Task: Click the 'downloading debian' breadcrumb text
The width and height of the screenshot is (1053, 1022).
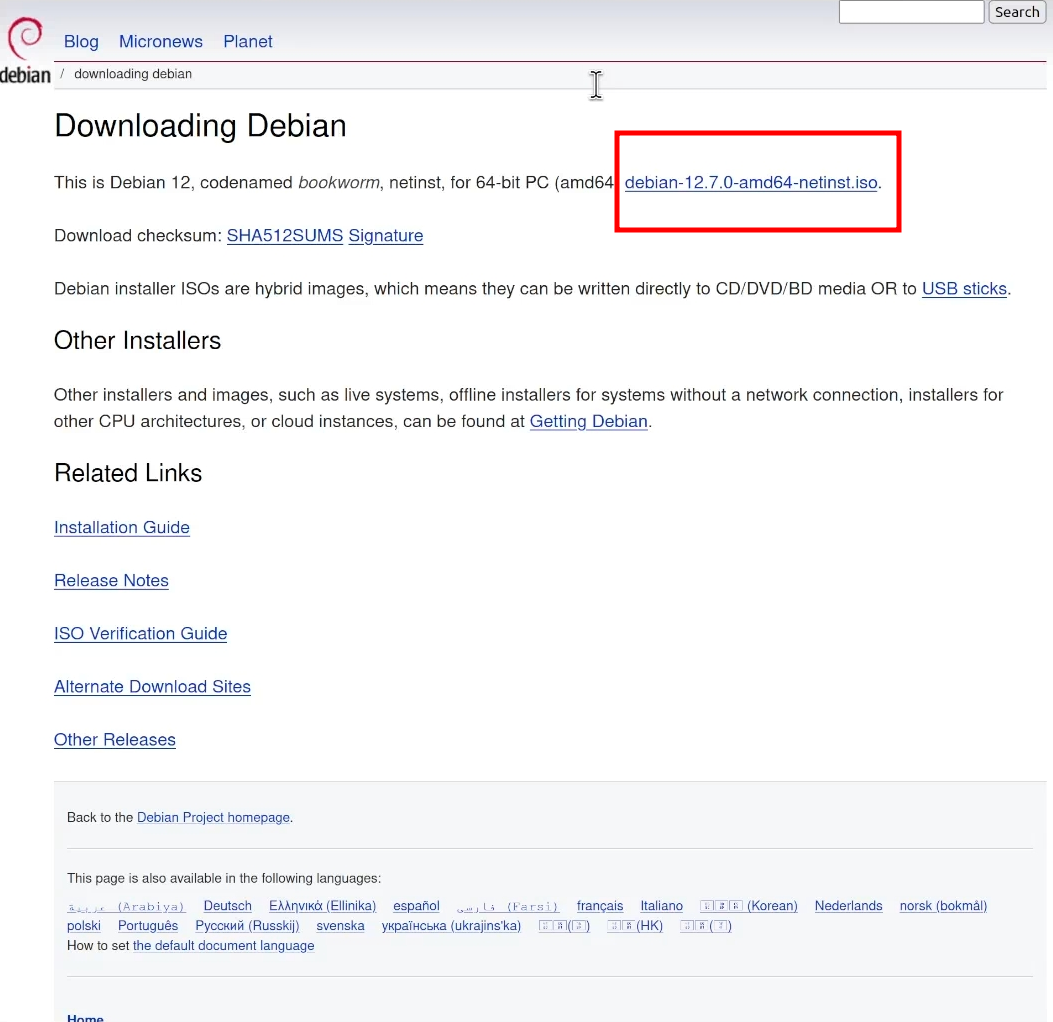Action: [133, 74]
